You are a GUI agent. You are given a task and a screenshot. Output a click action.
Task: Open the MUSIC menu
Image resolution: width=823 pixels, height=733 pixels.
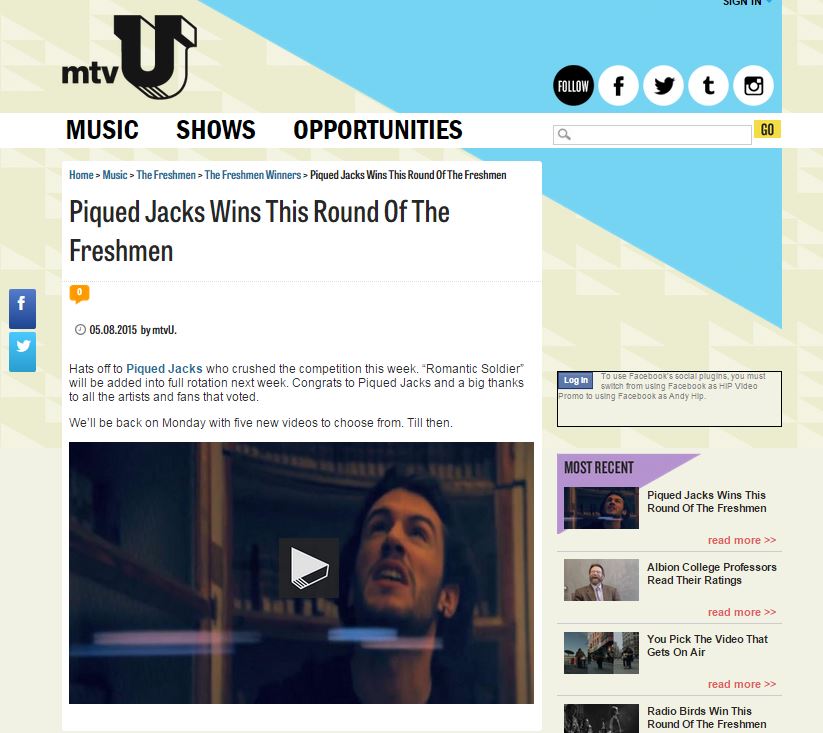pos(102,130)
